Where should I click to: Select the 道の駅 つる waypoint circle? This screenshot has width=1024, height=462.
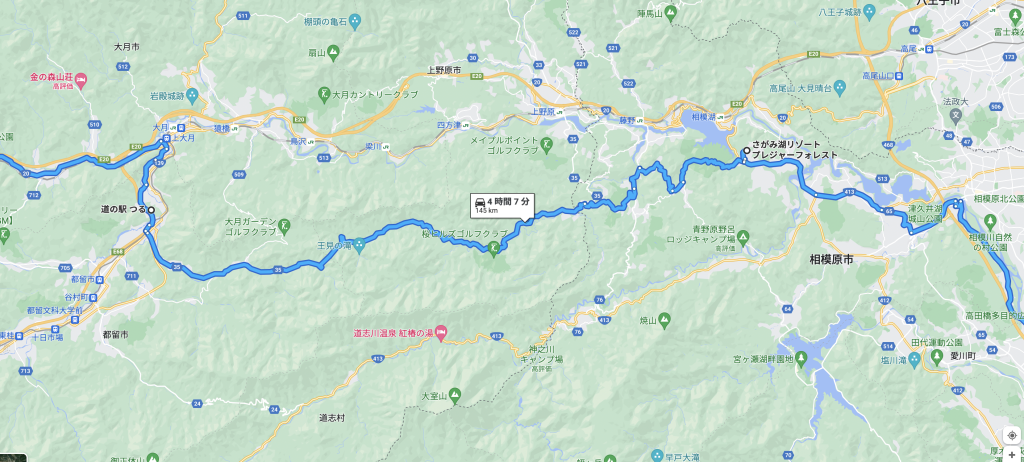(151, 210)
